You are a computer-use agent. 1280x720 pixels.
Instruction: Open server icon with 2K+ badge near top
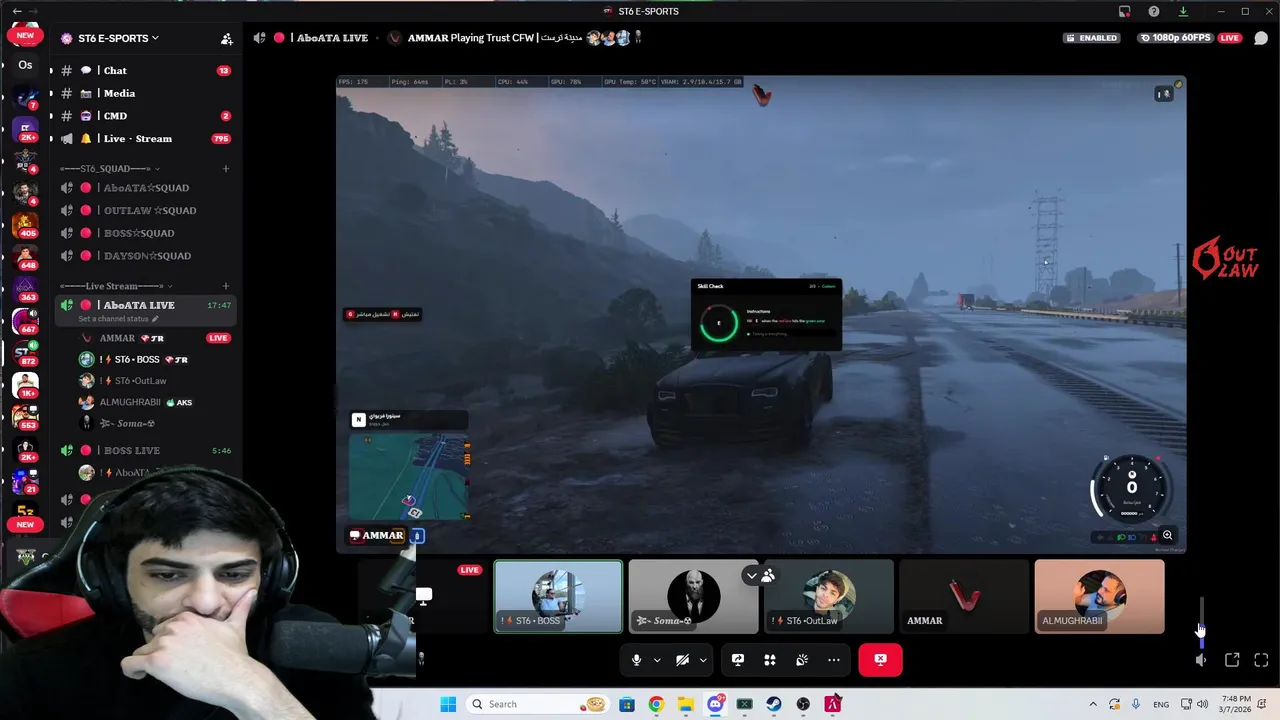tap(25, 130)
